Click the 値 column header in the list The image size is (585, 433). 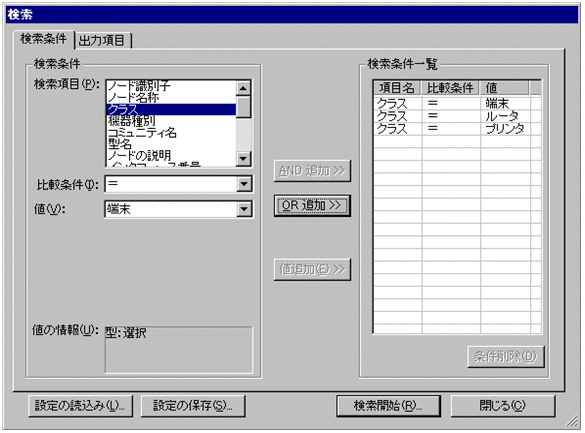click(x=505, y=88)
